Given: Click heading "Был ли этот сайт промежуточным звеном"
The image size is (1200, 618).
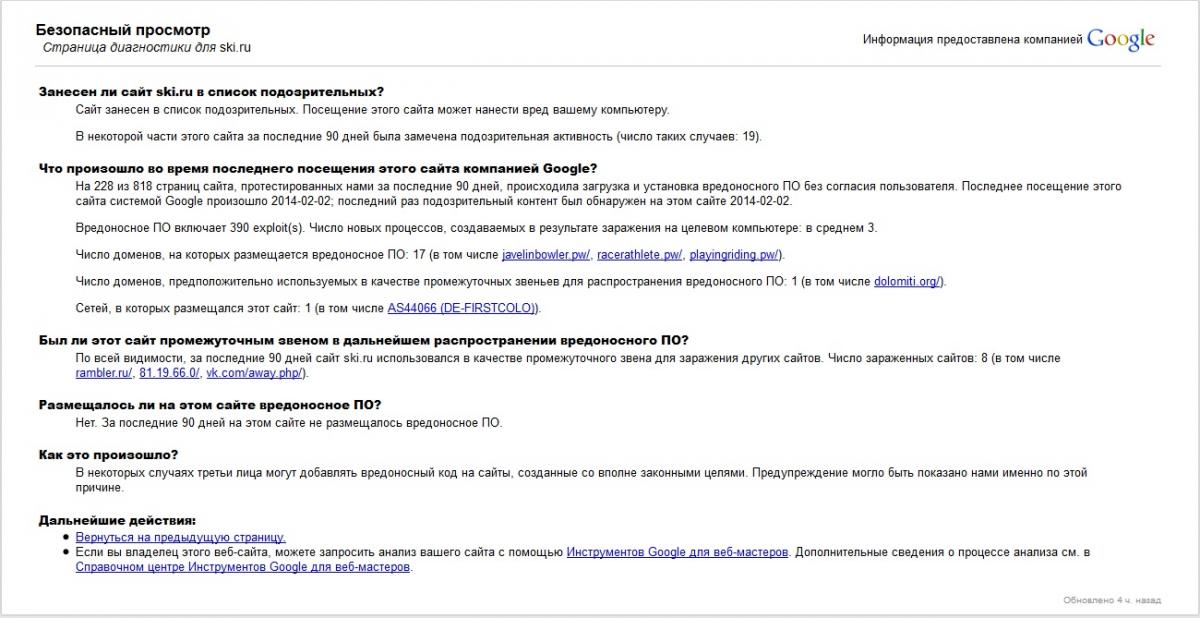Looking at the screenshot, I should pos(364,340).
